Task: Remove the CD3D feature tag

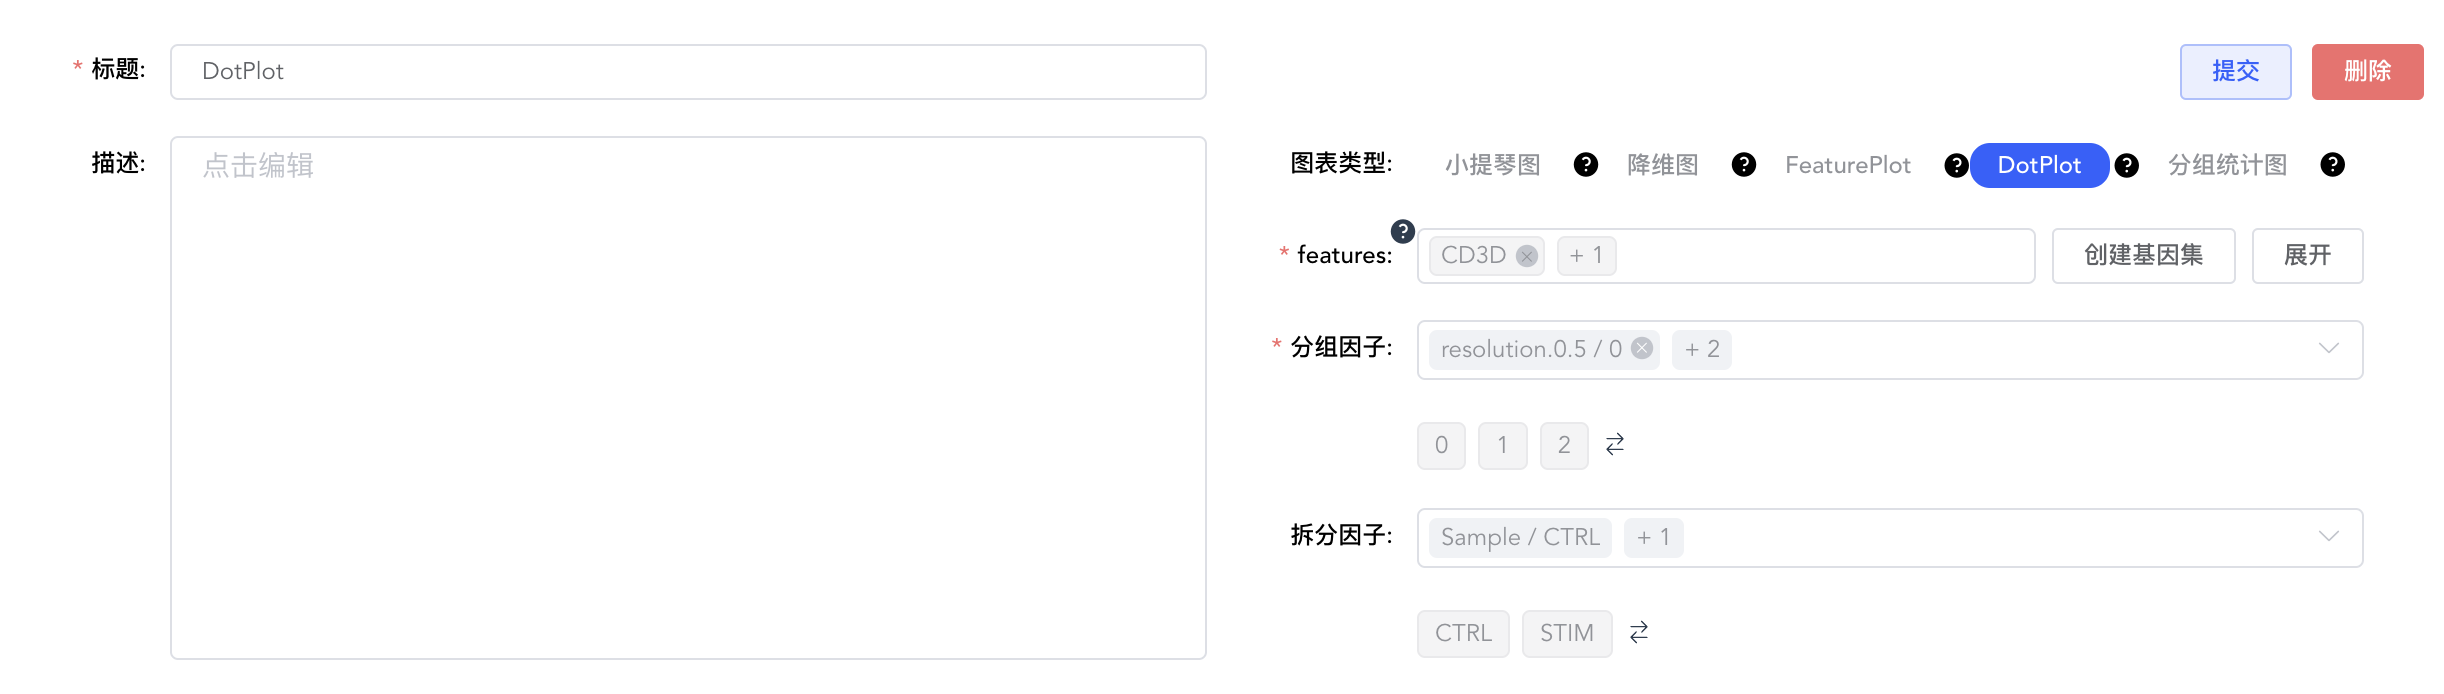Action: (x=1526, y=256)
